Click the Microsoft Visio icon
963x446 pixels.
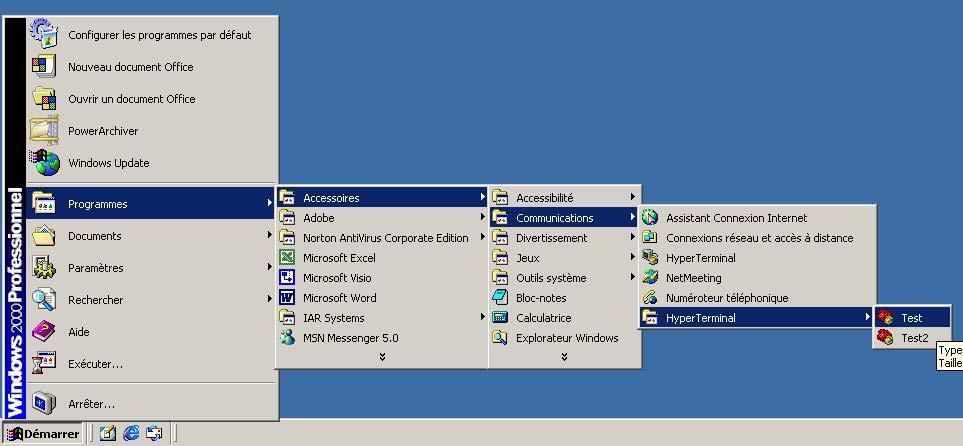[x=287, y=278]
